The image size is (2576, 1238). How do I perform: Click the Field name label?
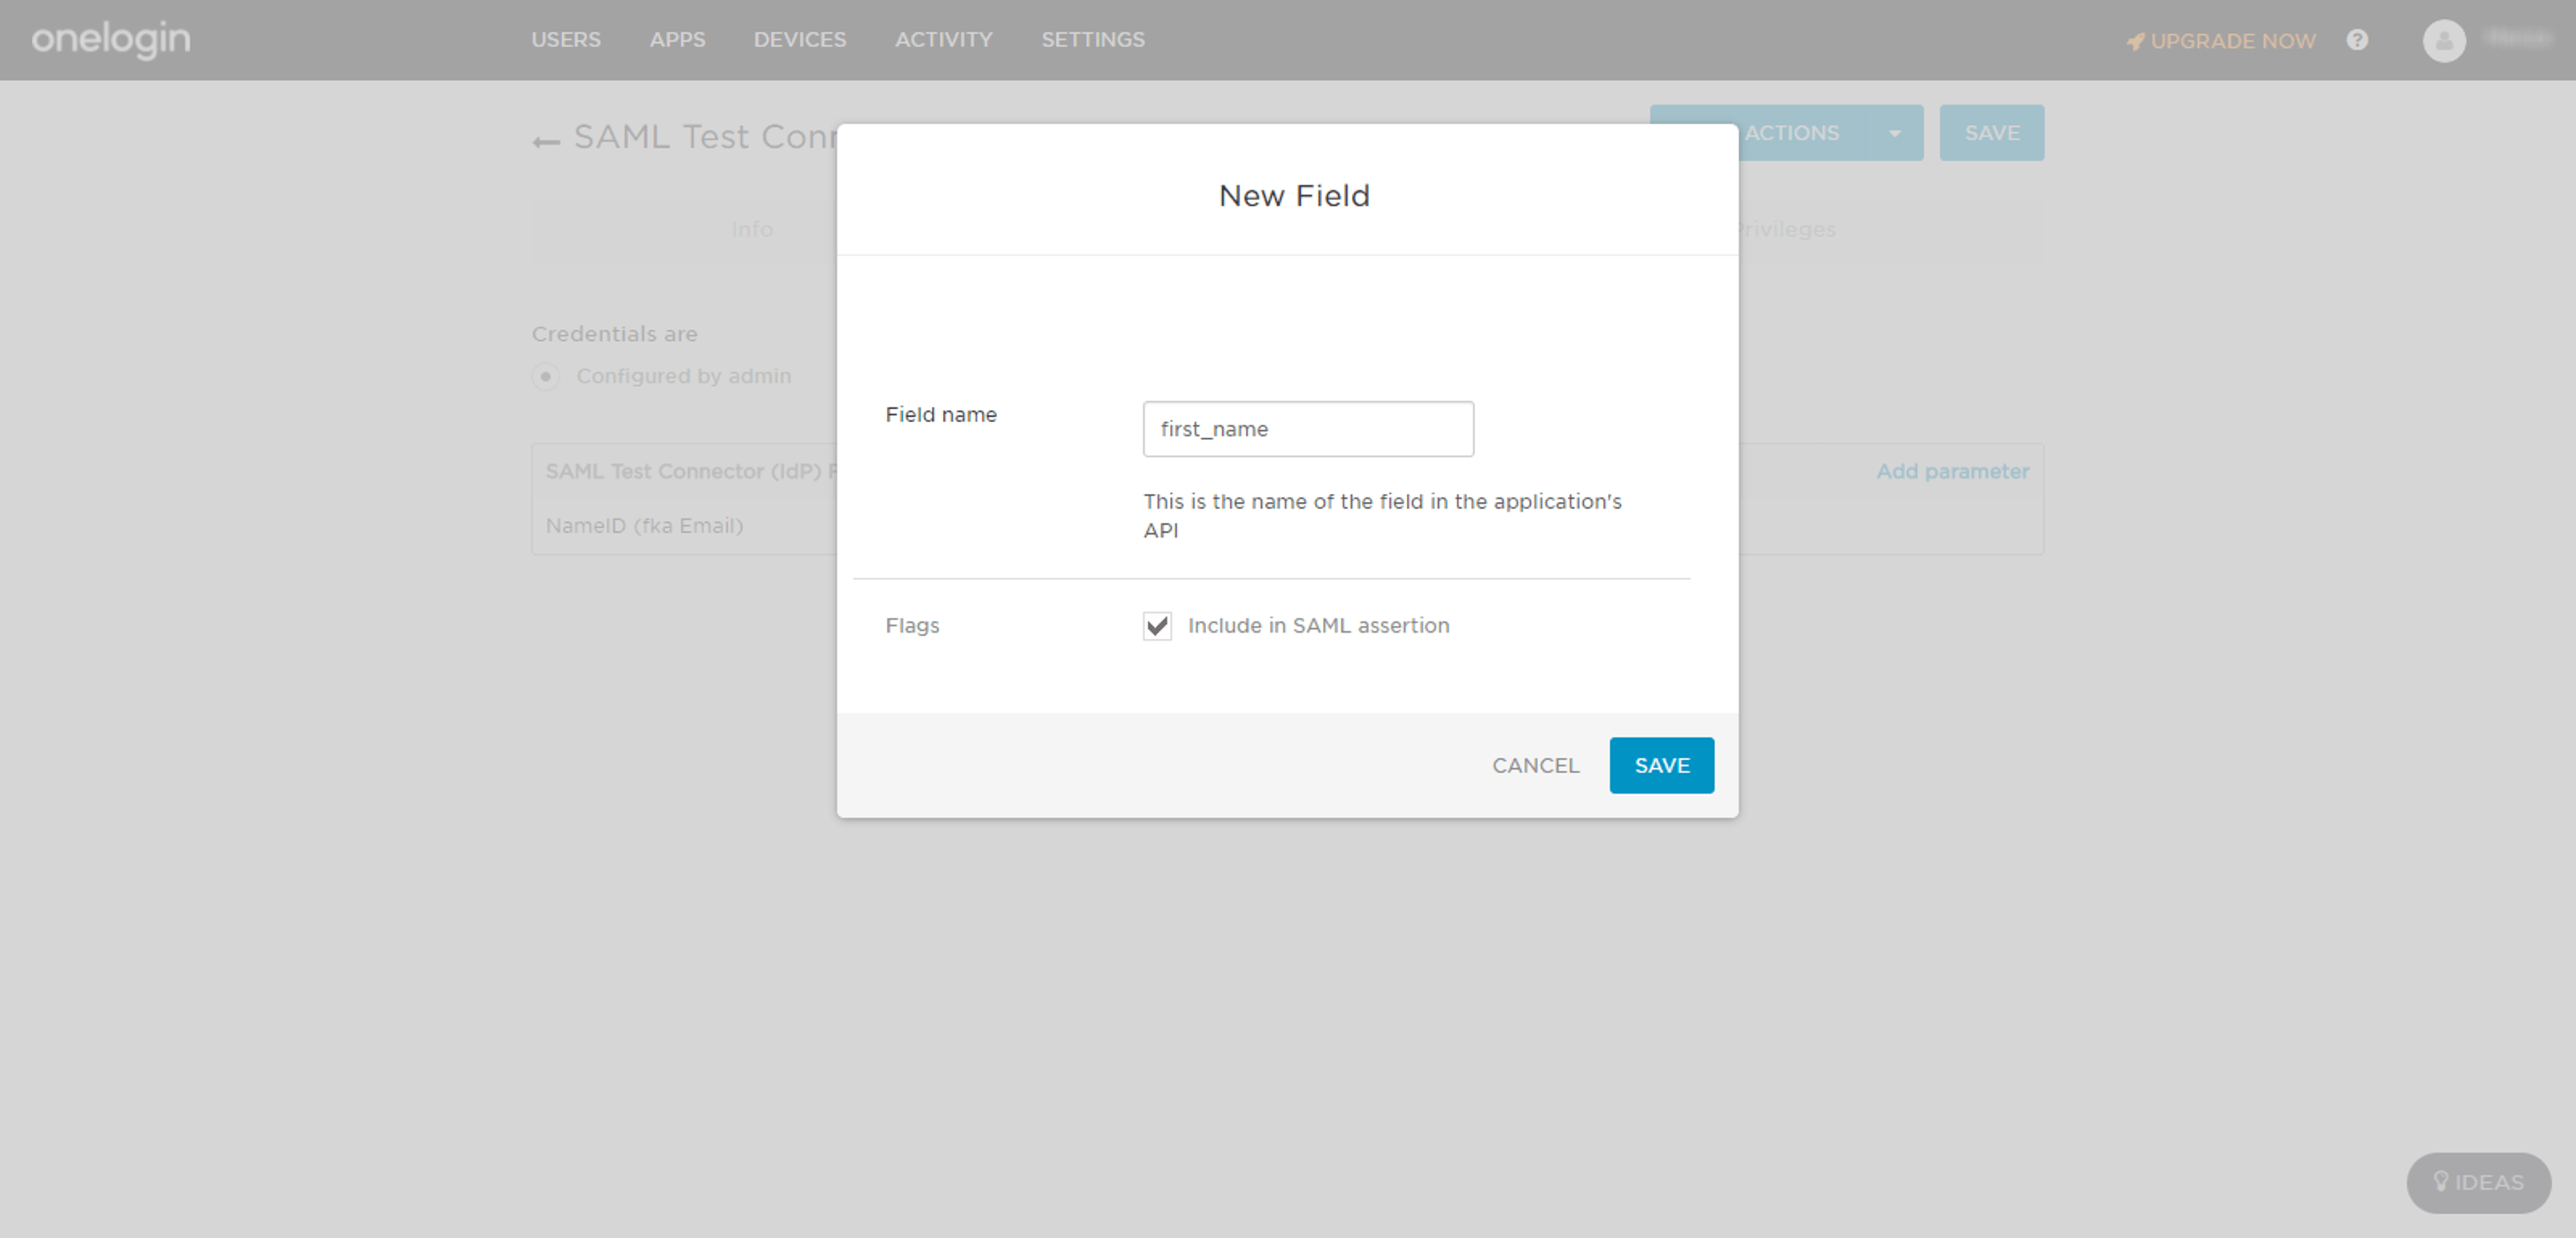click(x=940, y=414)
